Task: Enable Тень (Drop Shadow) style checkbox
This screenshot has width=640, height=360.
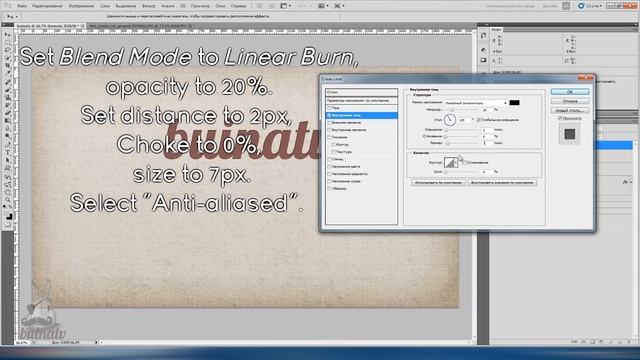Action: 329,108
